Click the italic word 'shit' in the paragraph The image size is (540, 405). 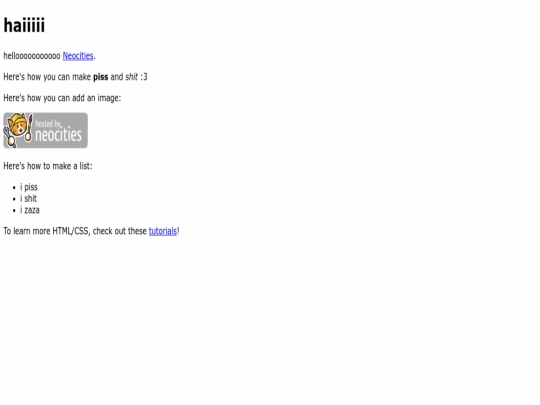coord(131,77)
